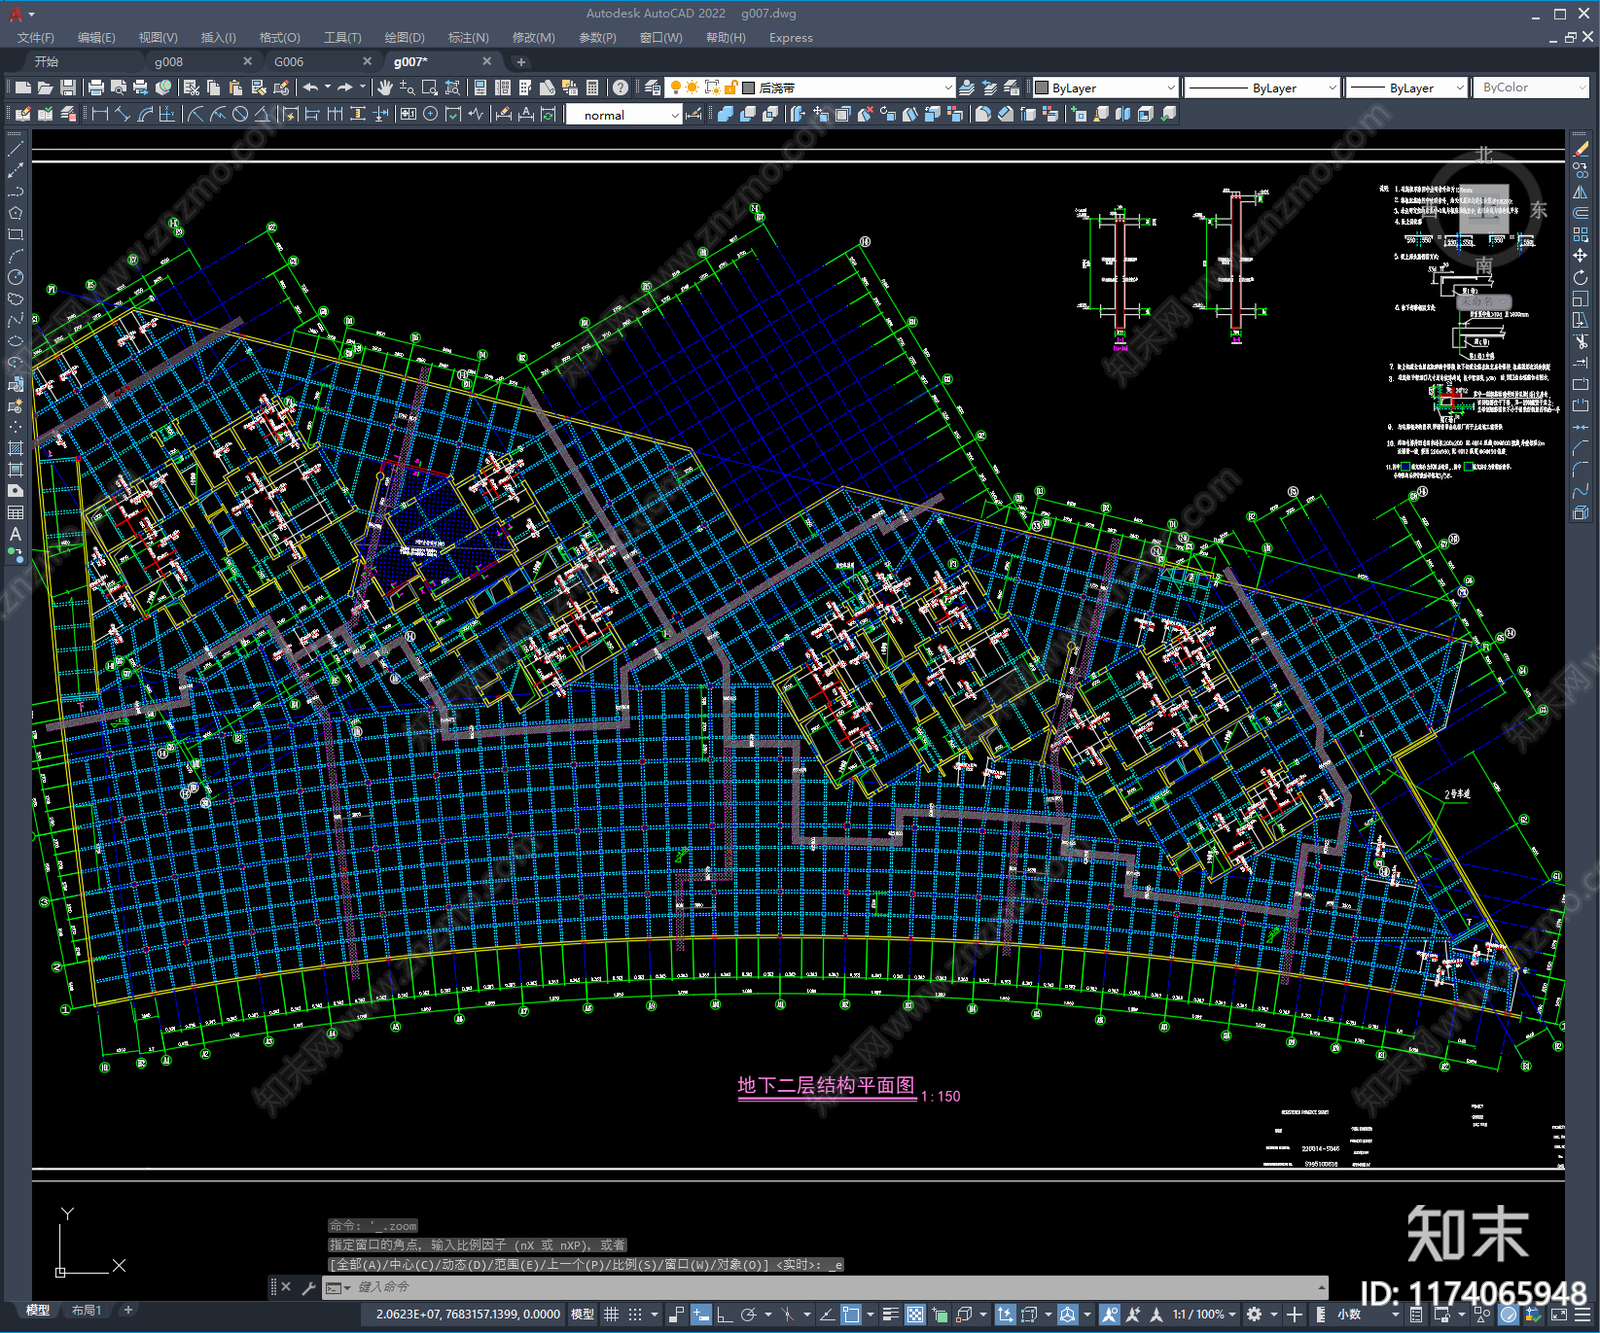
Task: Click the Save drawing icon
Action: tap(68, 88)
